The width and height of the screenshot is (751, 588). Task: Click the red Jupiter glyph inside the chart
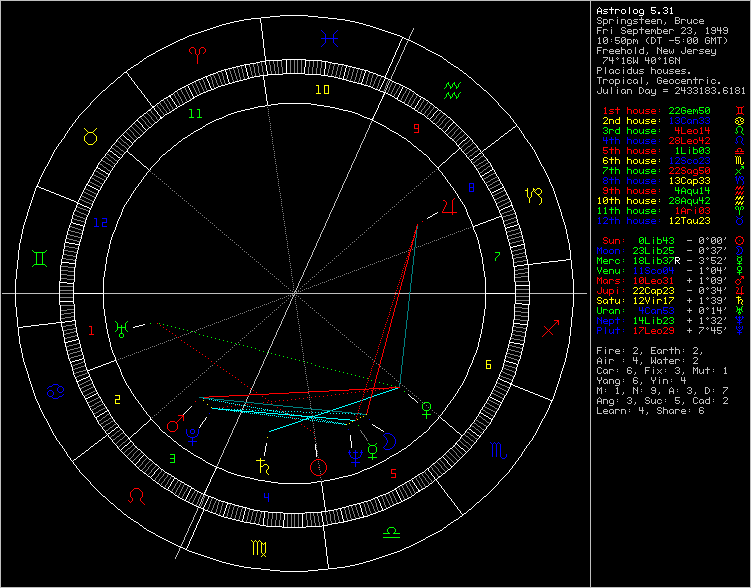point(448,206)
